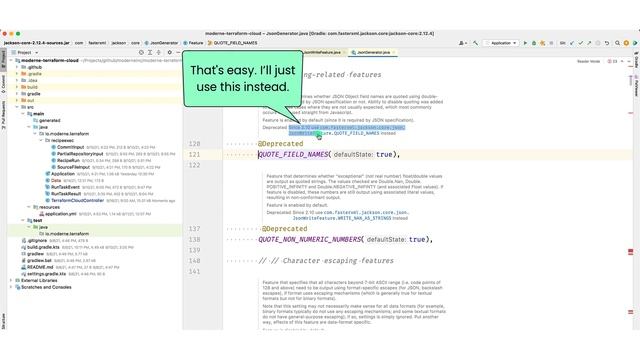This screenshot has width=640, height=360.
Task: Open the Commit tool window
Action: coord(3,84)
